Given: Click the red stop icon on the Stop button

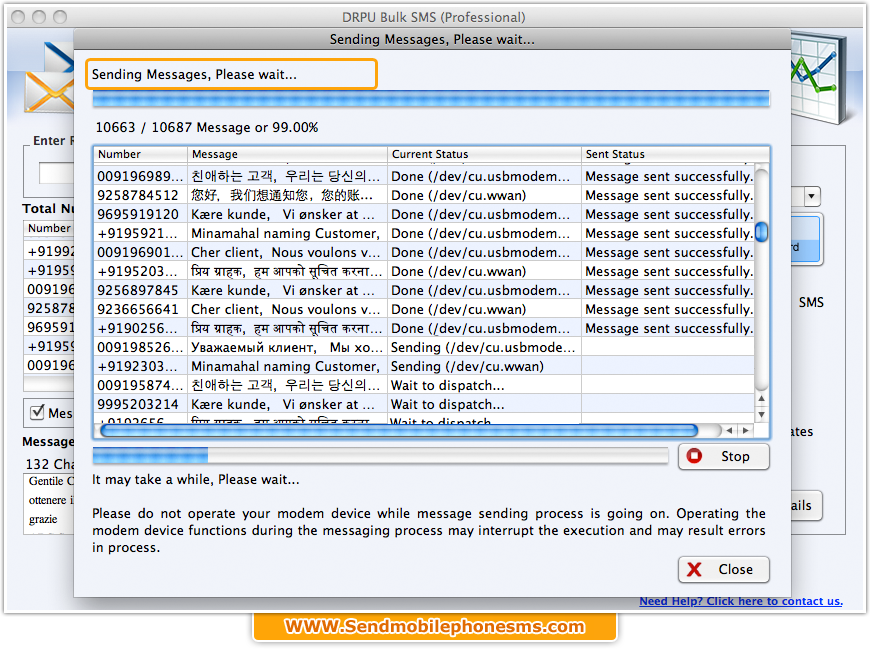Looking at the screenshot, I should click(x=694, y=456).
